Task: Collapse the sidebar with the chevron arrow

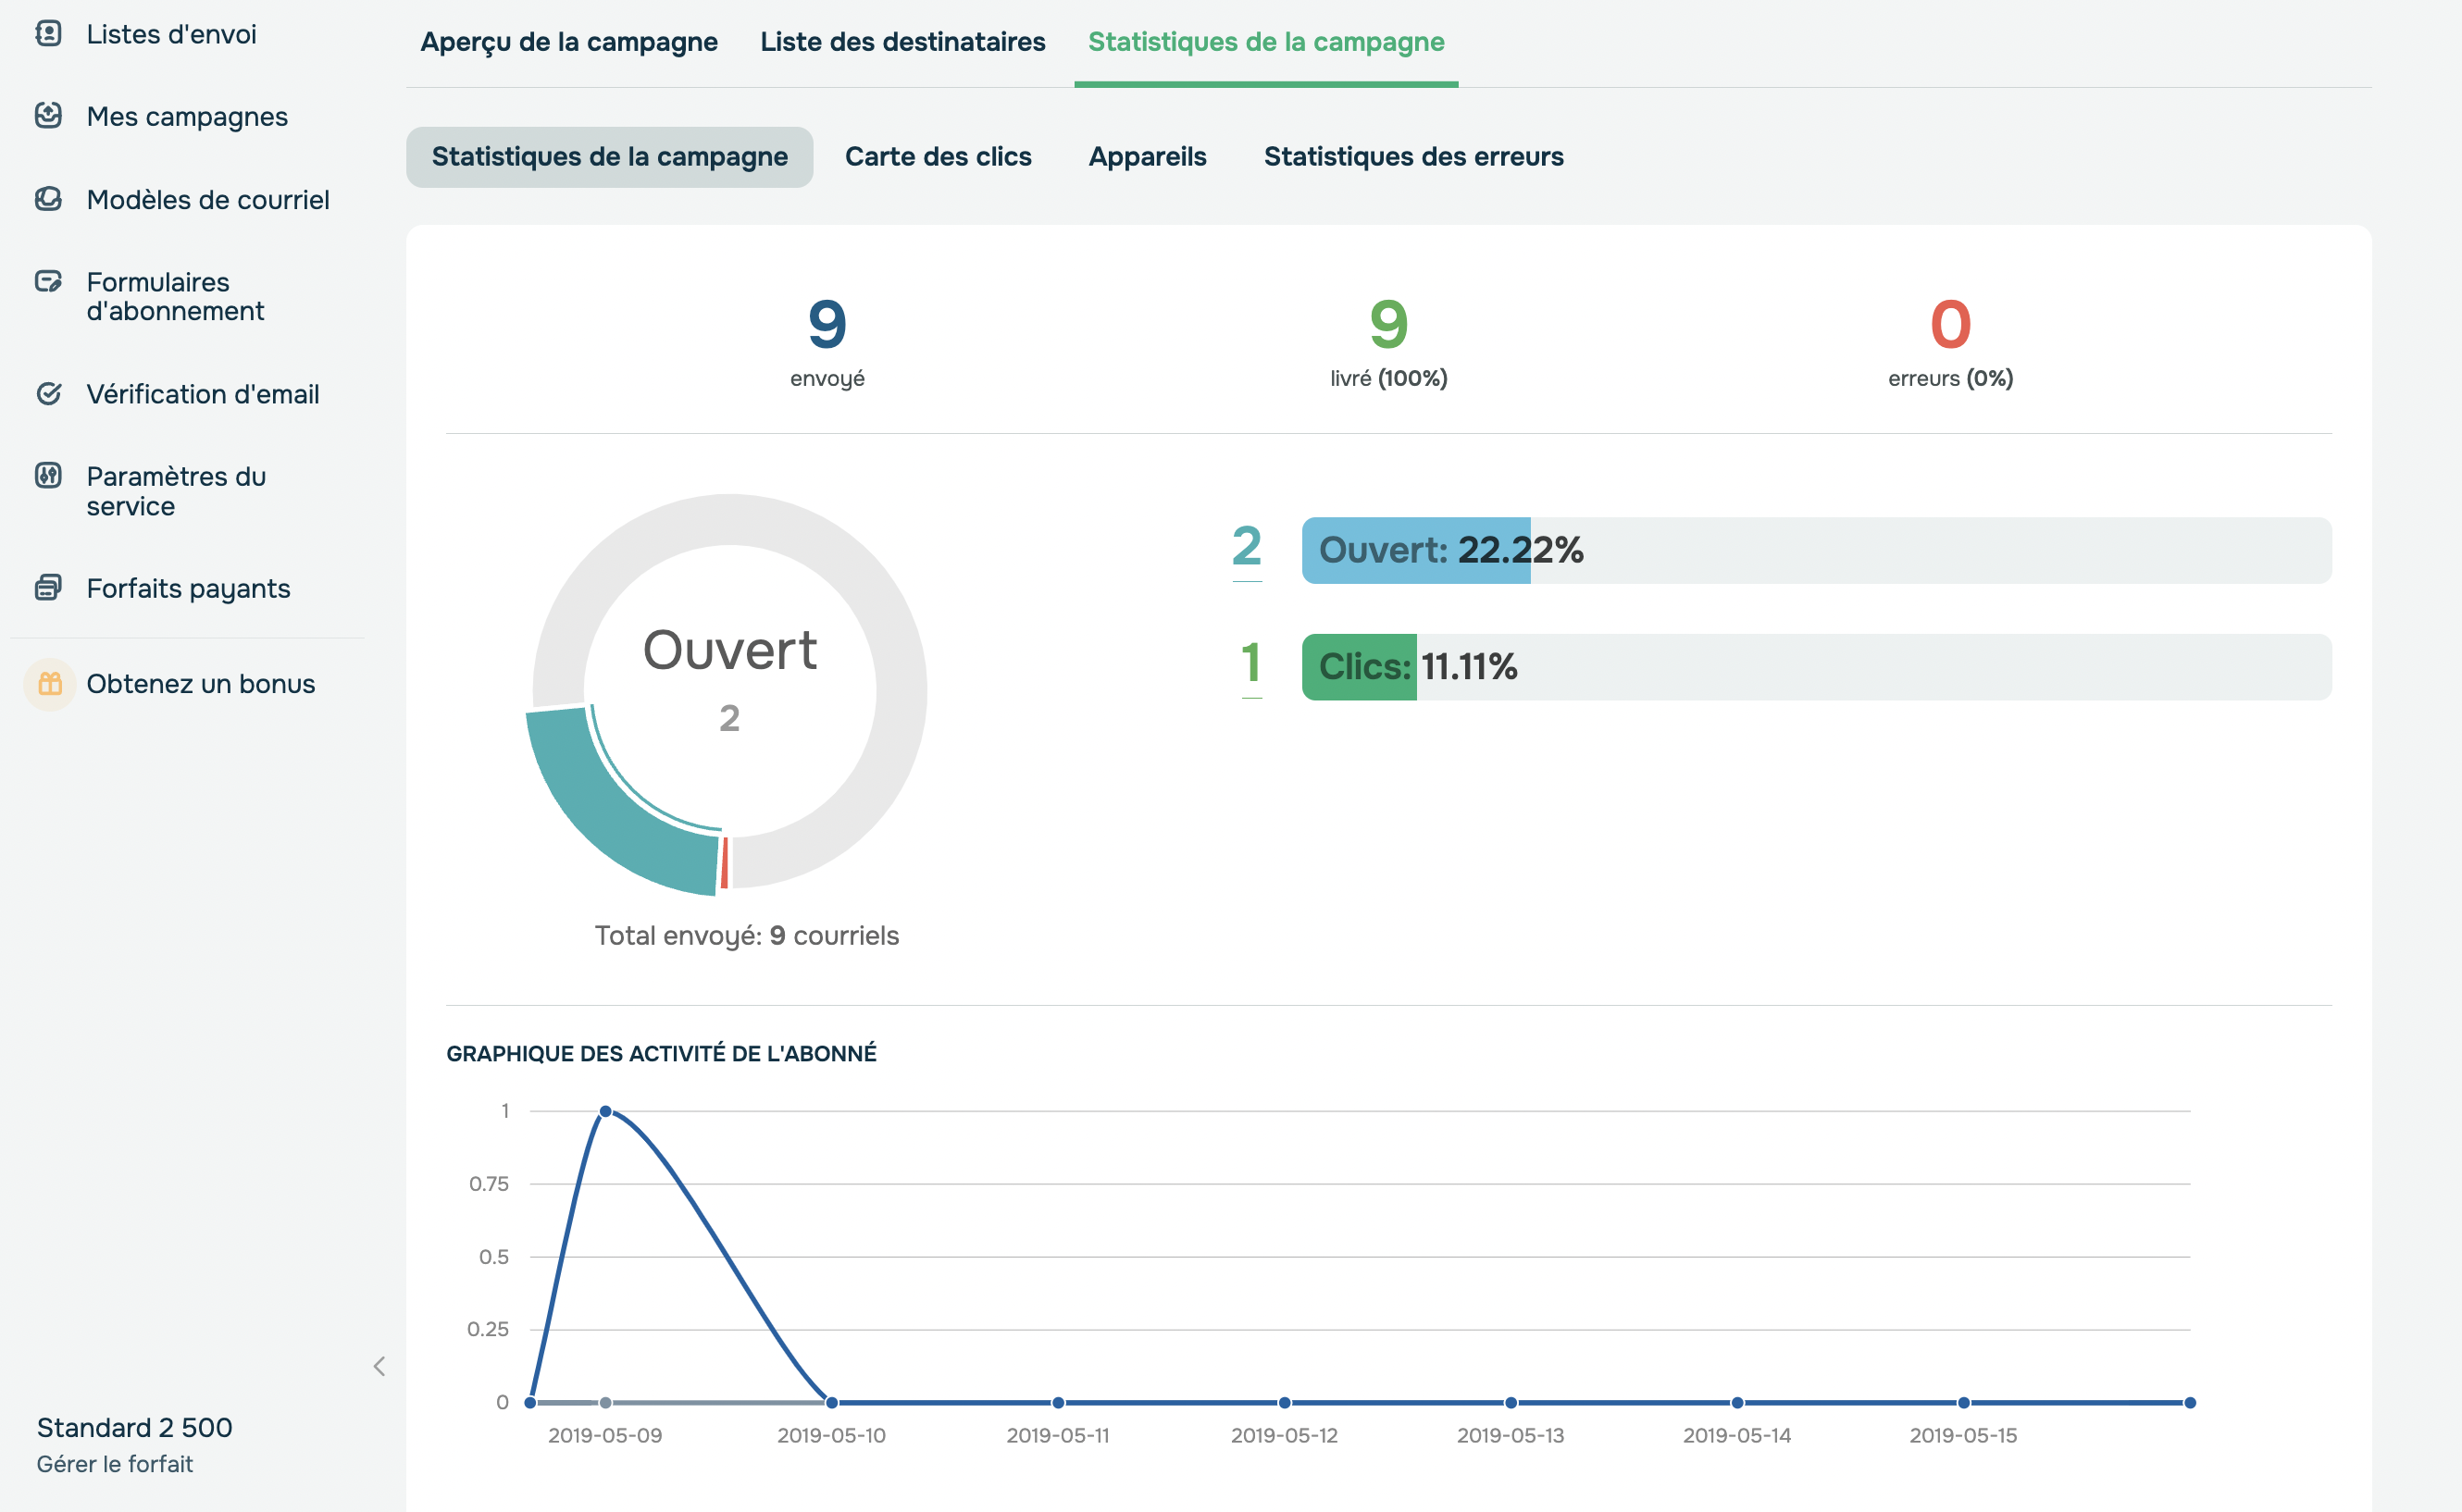Action: 379,1366
